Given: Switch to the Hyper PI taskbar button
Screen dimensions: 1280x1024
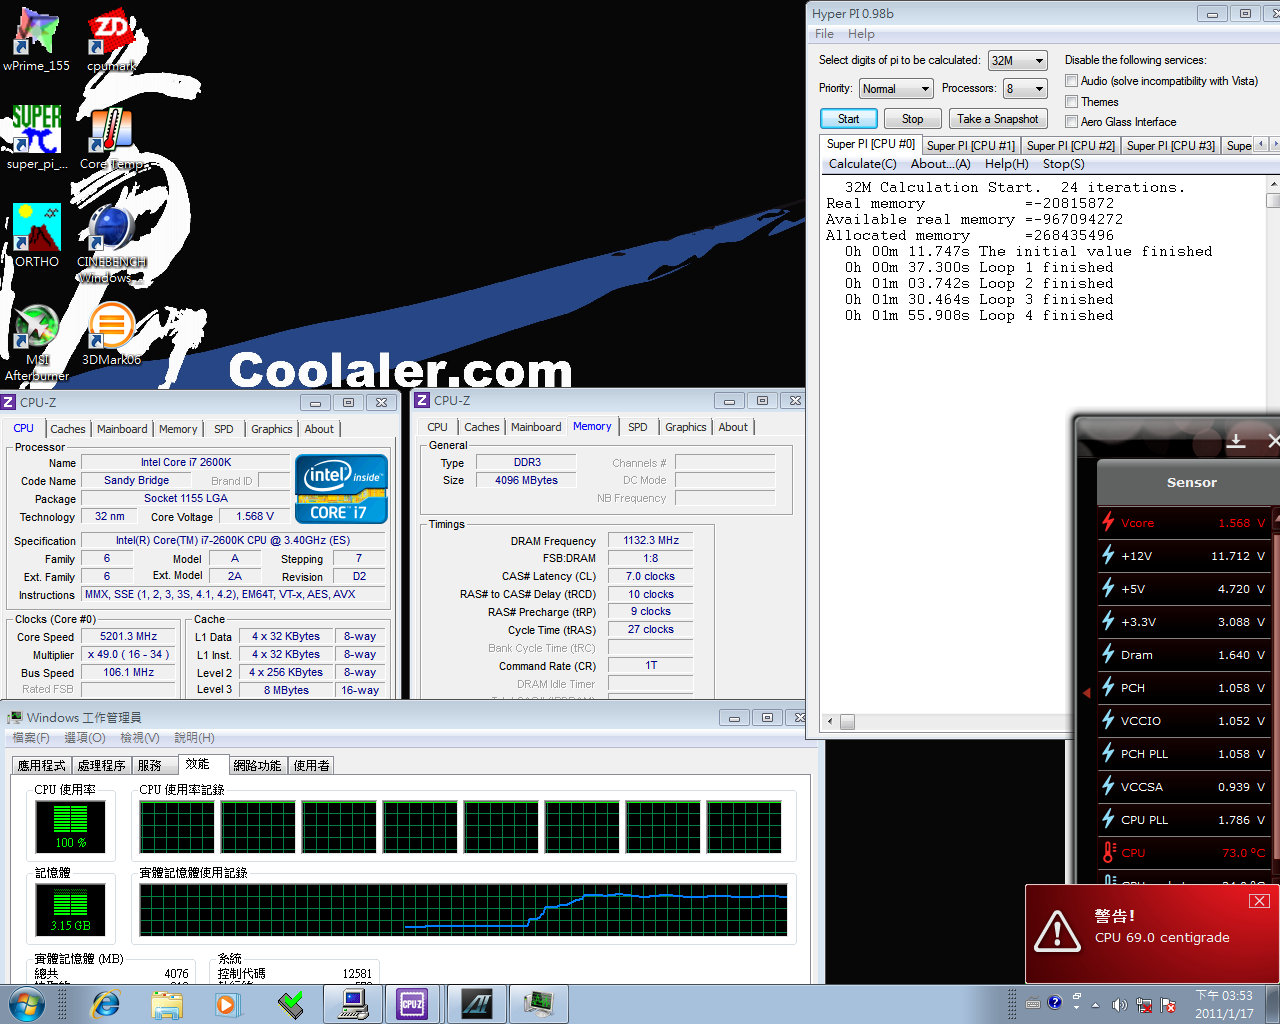Looking at the screenshot, I should click(x=353, y=1004).
